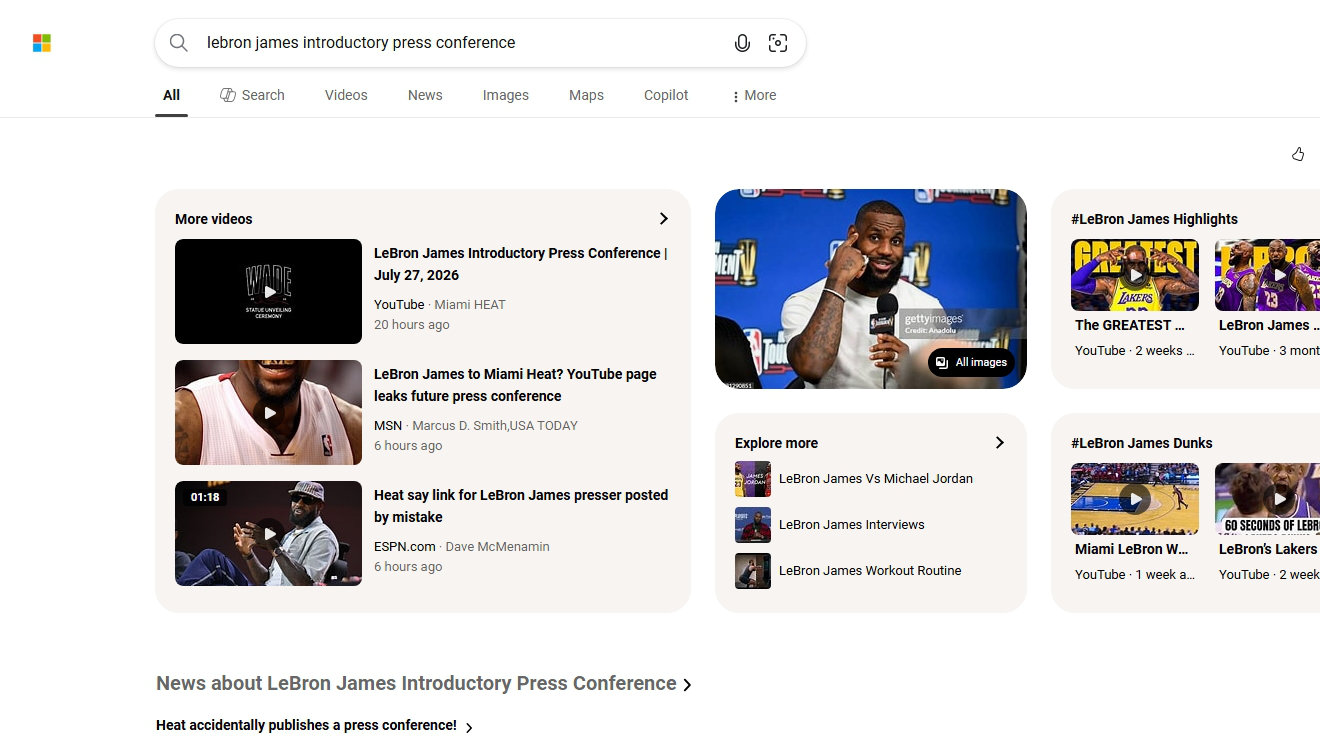
Task: Click the All images button
Action: tap(971, 362)
